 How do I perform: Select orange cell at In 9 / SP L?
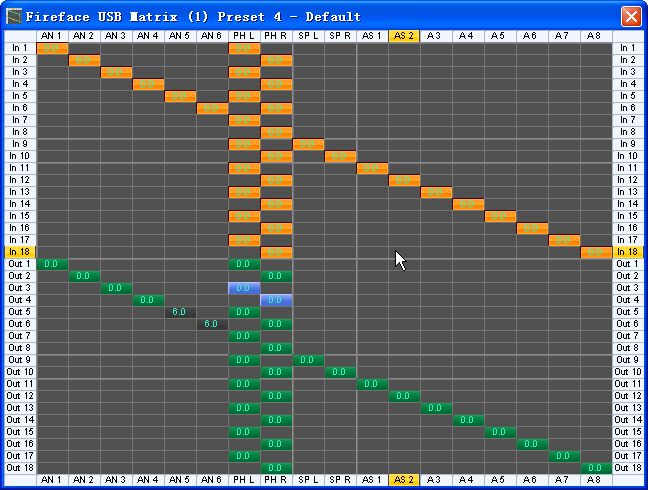(x=308, y=144)
